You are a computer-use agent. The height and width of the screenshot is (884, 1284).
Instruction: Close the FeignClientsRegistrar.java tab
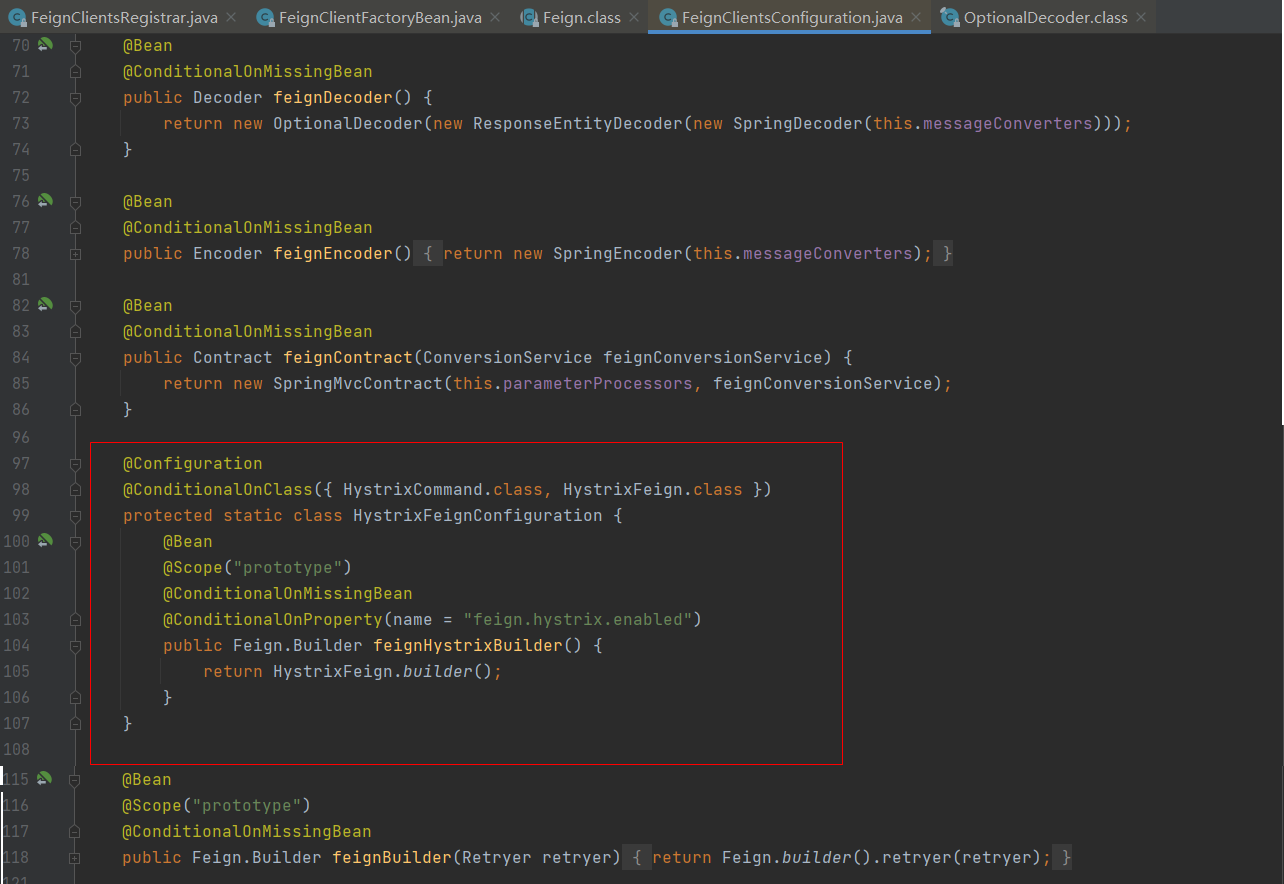pos(231,18)
